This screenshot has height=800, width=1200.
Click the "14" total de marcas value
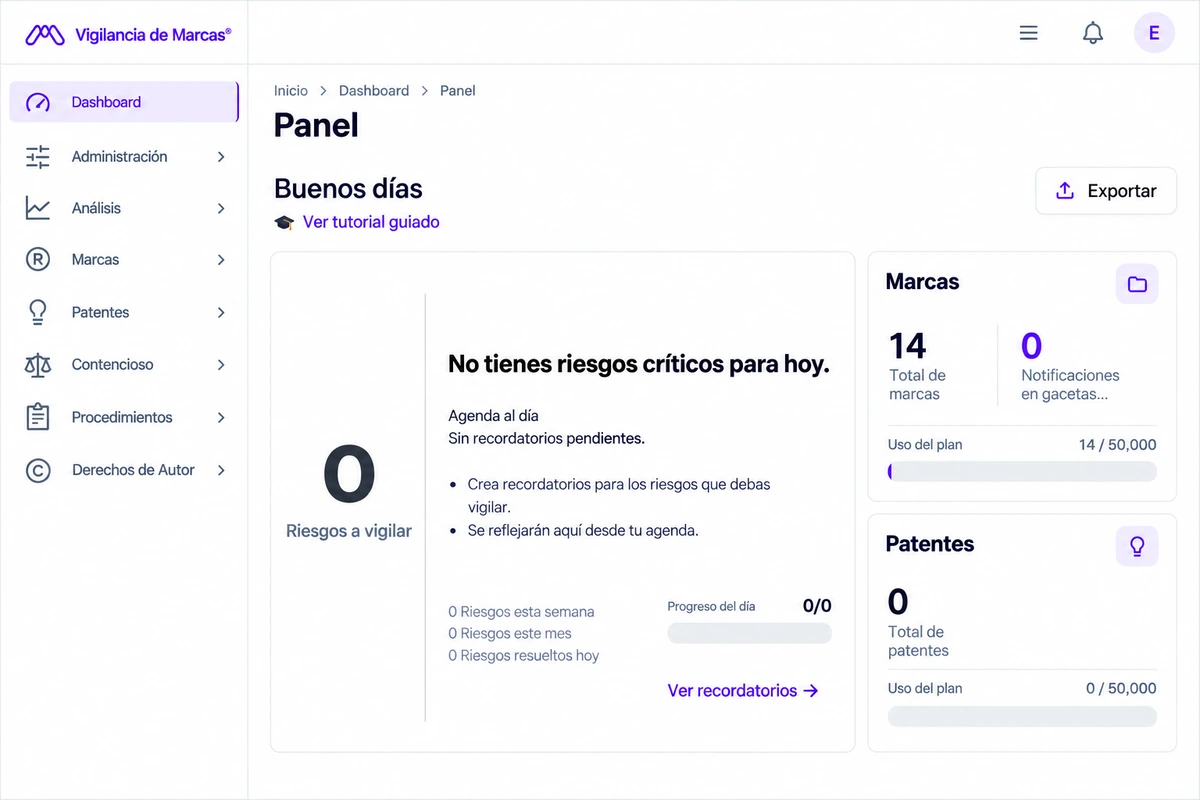(x=908, y=346)
